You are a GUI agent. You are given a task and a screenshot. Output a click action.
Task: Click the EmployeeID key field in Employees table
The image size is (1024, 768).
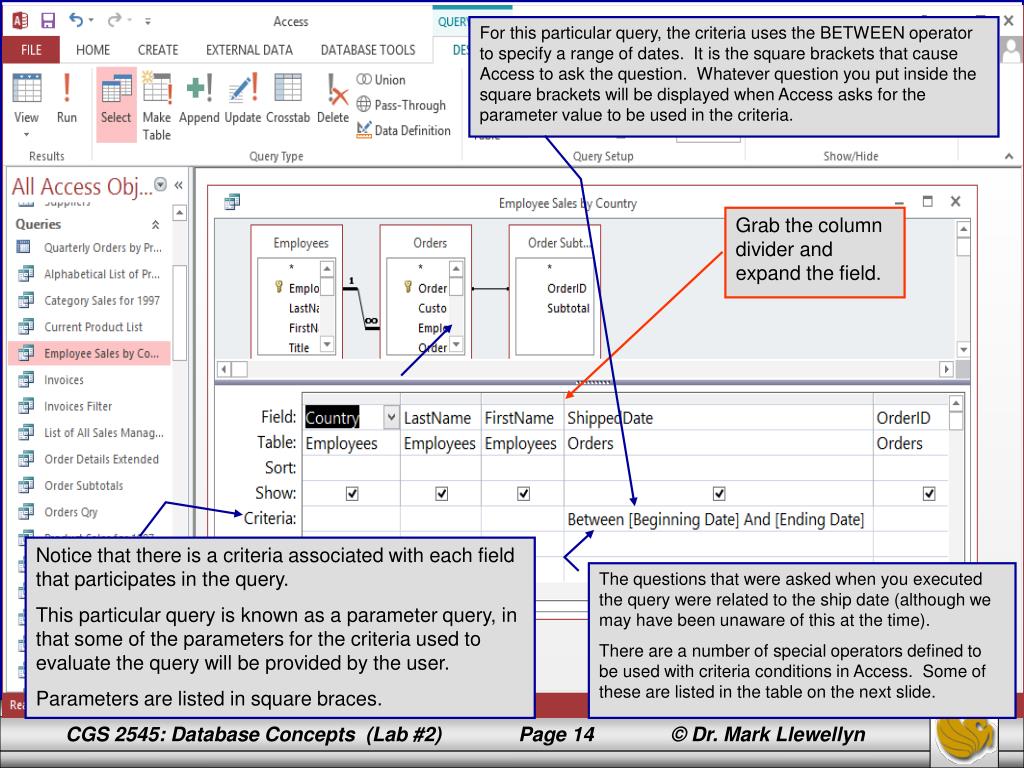(297, 288)
